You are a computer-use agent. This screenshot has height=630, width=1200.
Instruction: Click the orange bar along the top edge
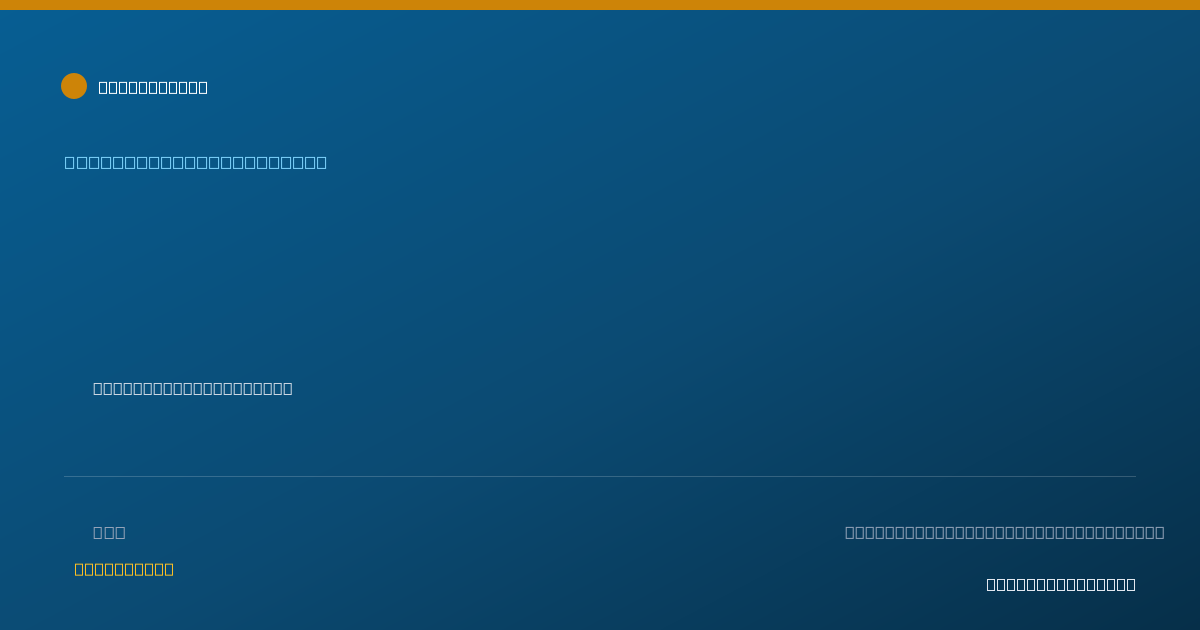click(600, 5)
